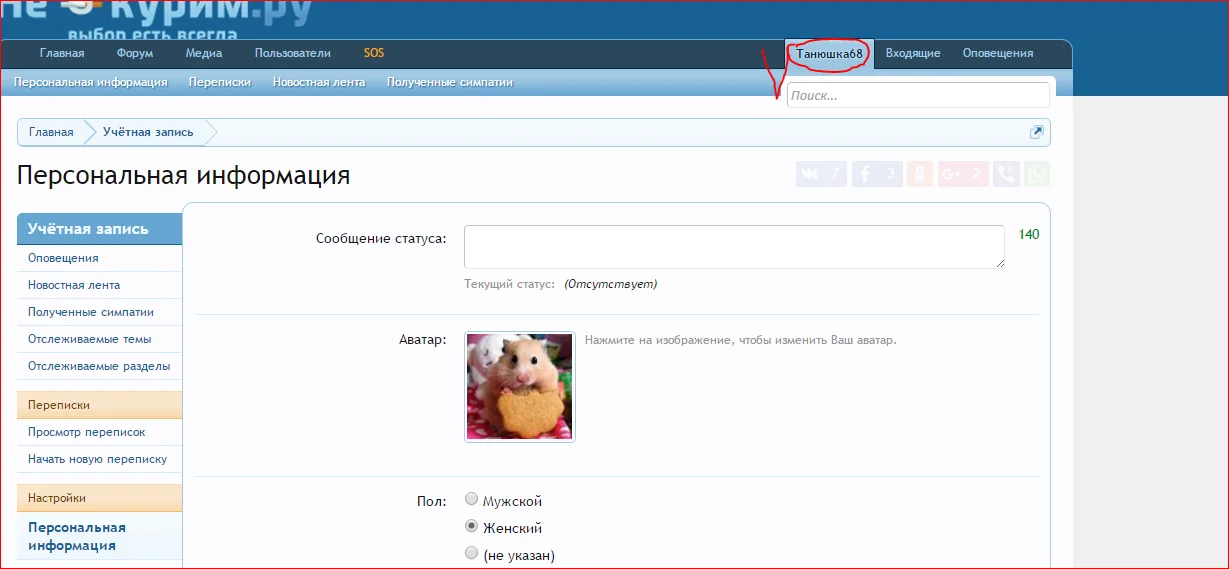
Task: Click Текущий статус (Отсутствует) text
Action: click(561, 284)
